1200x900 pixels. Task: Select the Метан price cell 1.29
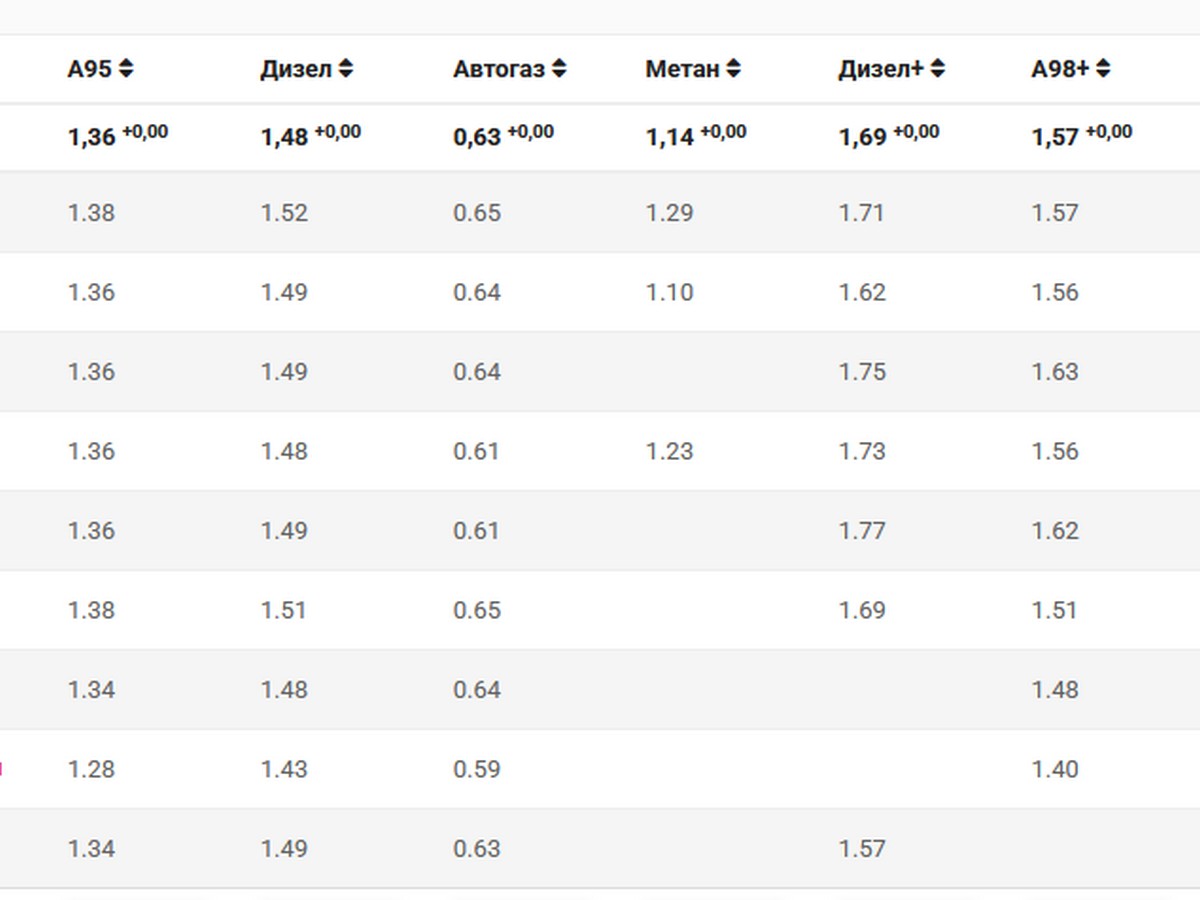click(x=669, y=213)
